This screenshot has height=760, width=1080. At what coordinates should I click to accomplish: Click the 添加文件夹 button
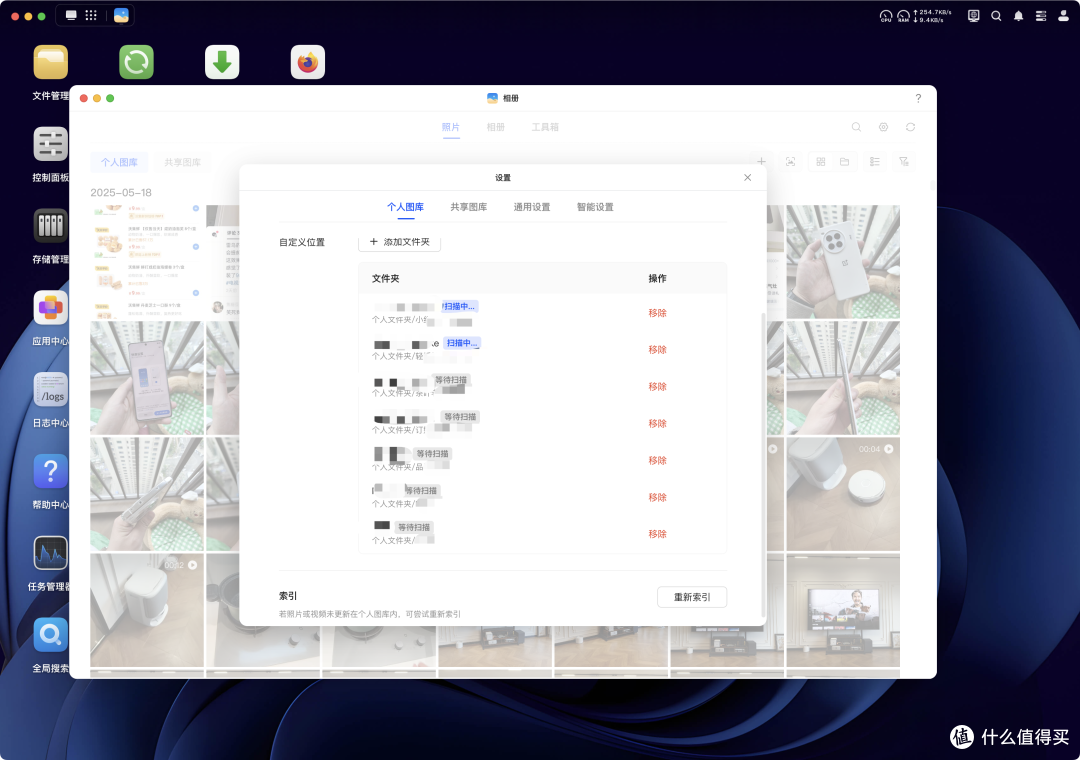399,242
